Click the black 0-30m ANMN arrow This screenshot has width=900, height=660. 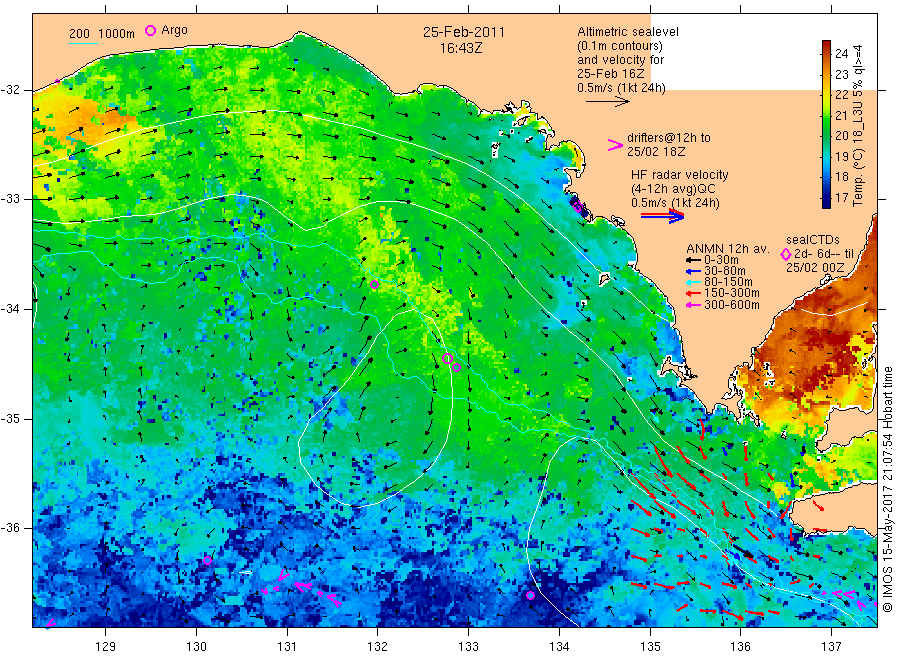(693, 260)
